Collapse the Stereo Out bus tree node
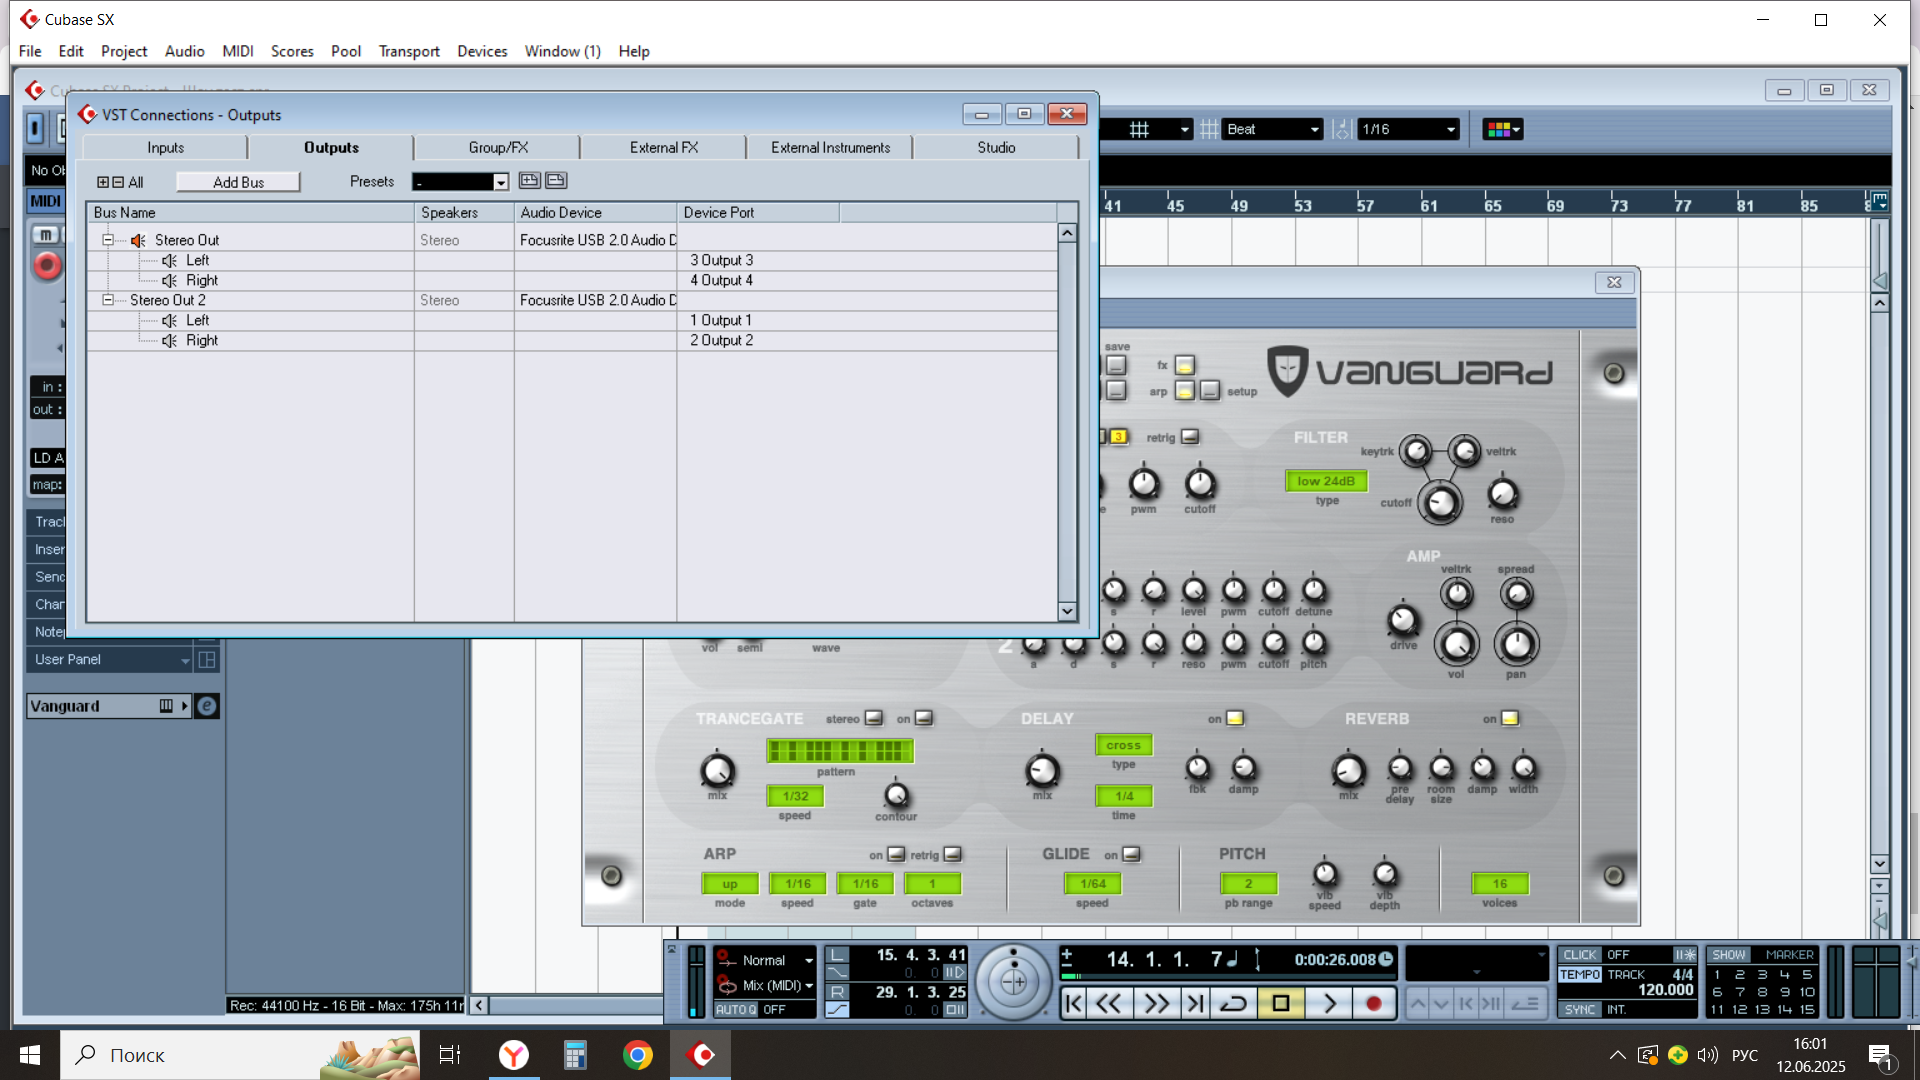1920x1080 pixels. click(x=108, y=240)
